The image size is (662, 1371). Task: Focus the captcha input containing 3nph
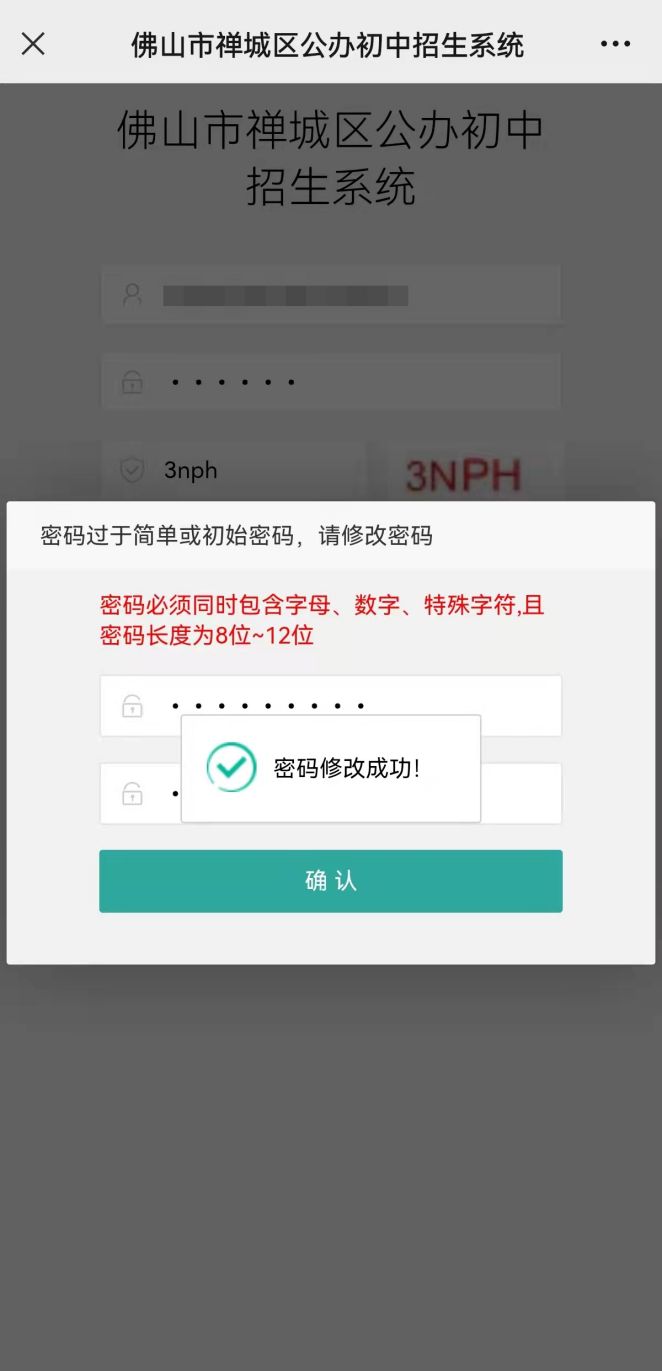point(233,471)
